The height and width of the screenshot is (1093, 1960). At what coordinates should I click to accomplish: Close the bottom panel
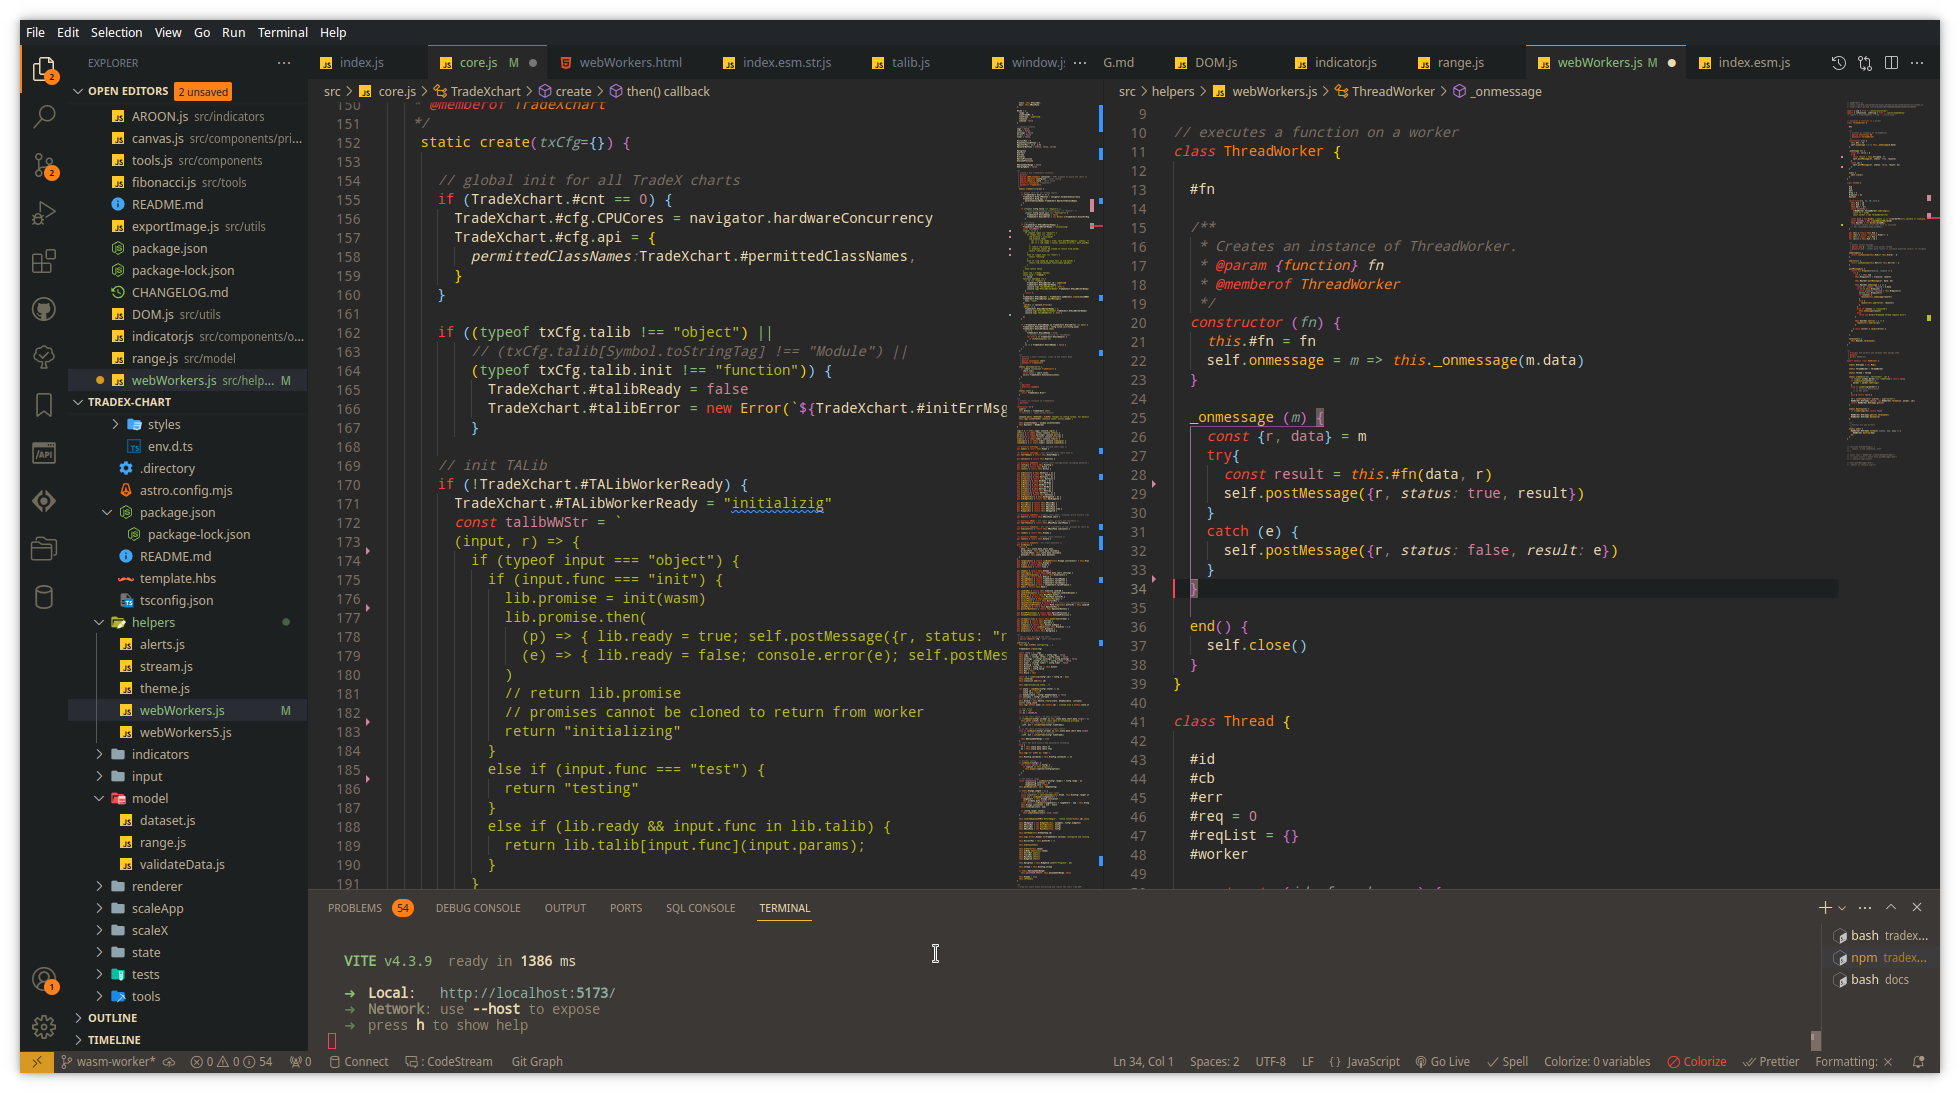[1917, 907]
